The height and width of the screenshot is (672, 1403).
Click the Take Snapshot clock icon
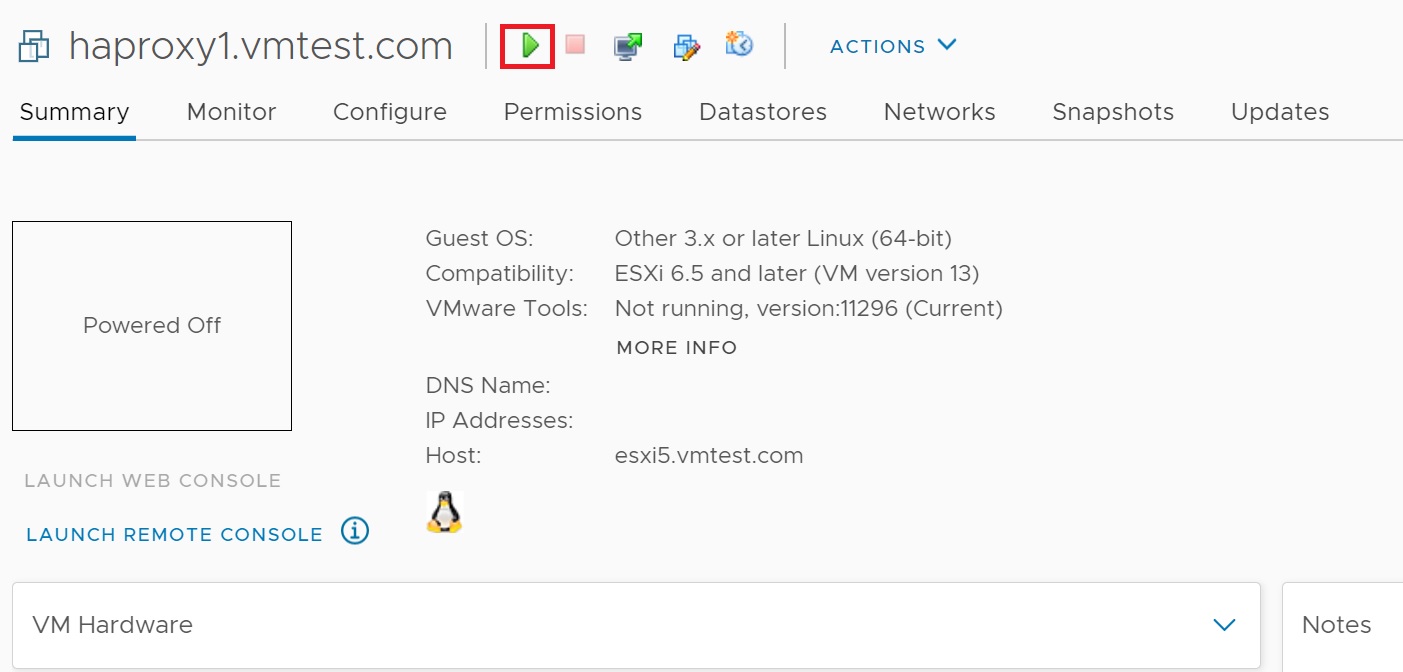tap(739, 45)
